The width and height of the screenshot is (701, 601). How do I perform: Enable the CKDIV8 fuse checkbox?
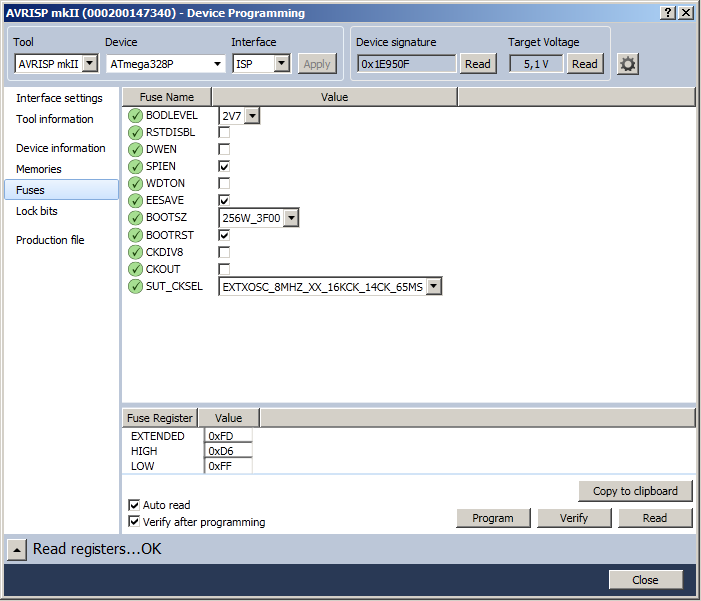(224, 252)
